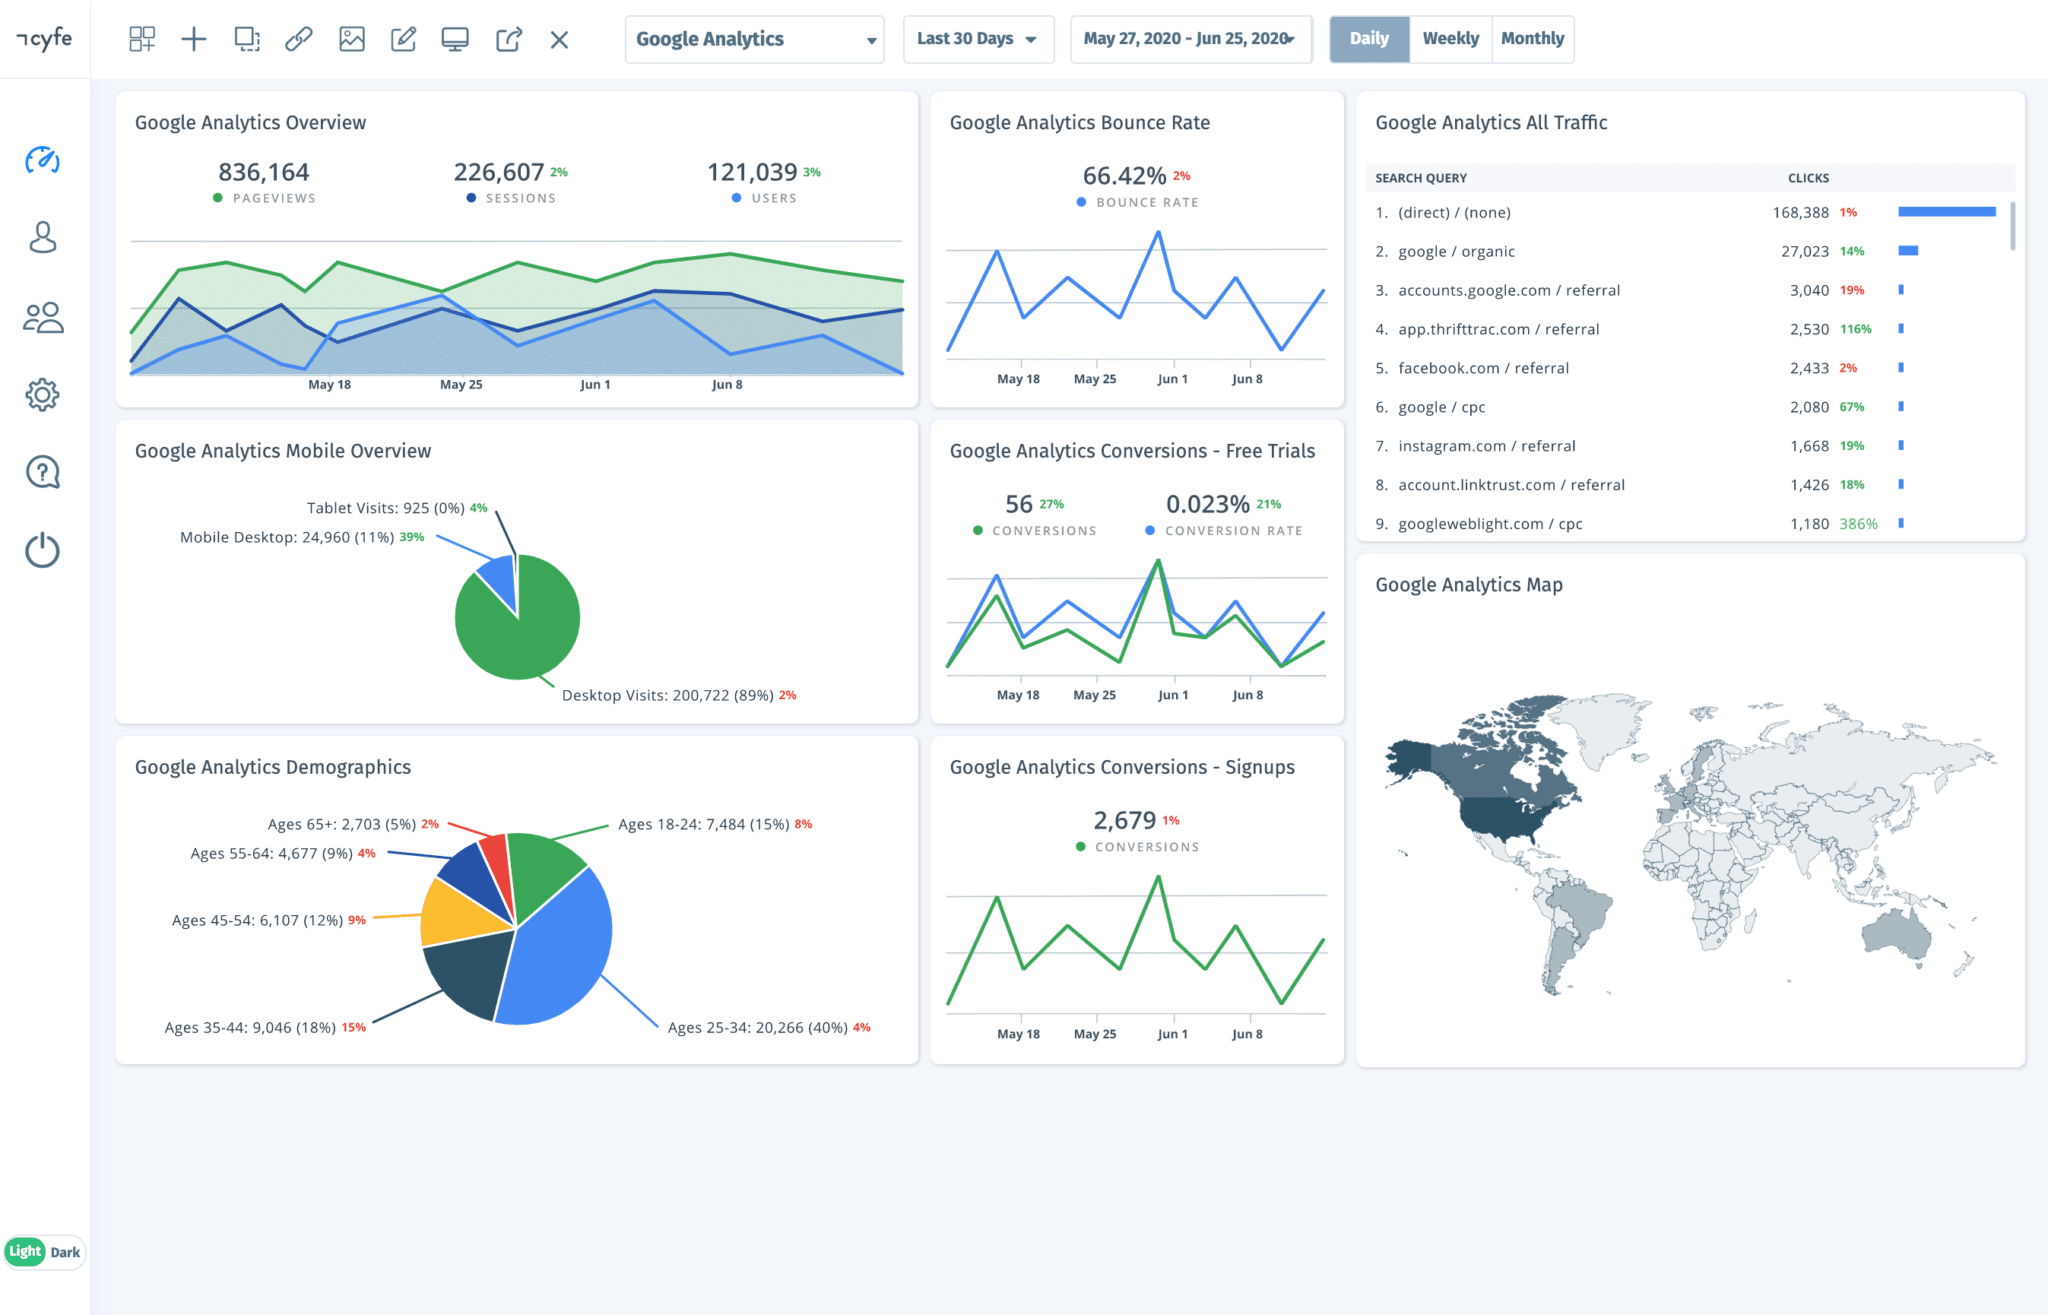Open the help question-mark icon
The height and width of the screenshot is (1315, 2048).
[42, 472]
